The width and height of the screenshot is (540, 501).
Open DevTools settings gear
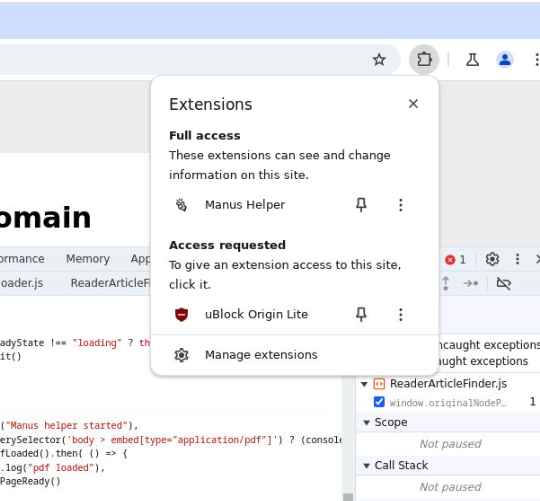[492, 259]
